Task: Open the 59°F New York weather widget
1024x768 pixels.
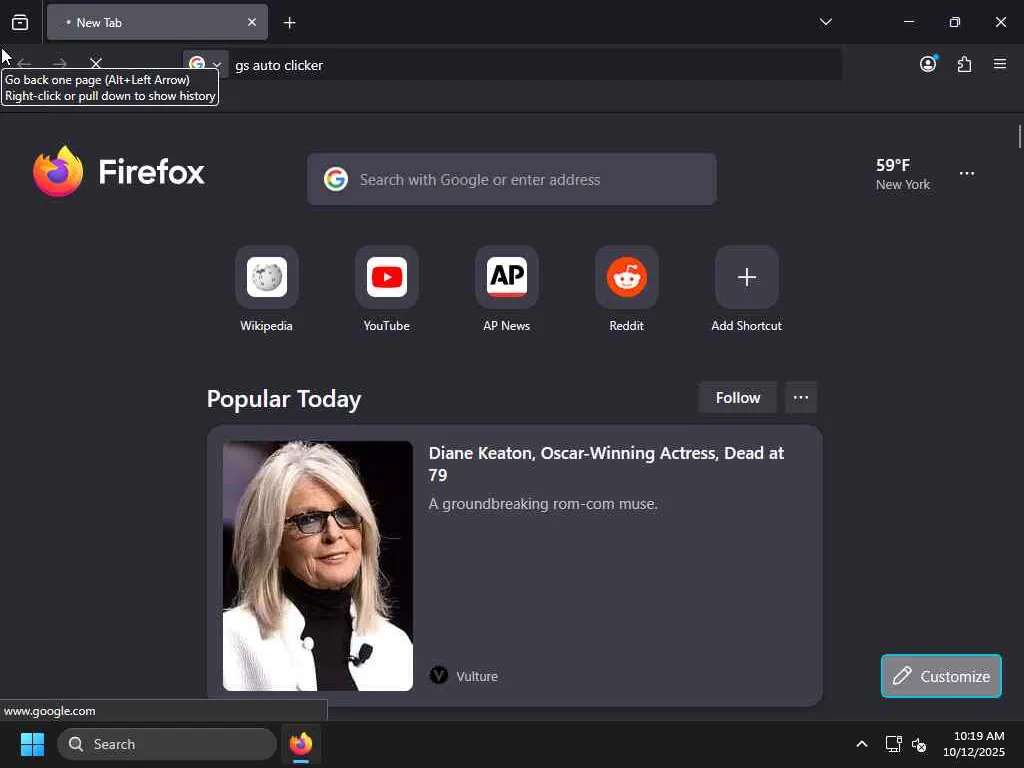Action: pos(903,174)
